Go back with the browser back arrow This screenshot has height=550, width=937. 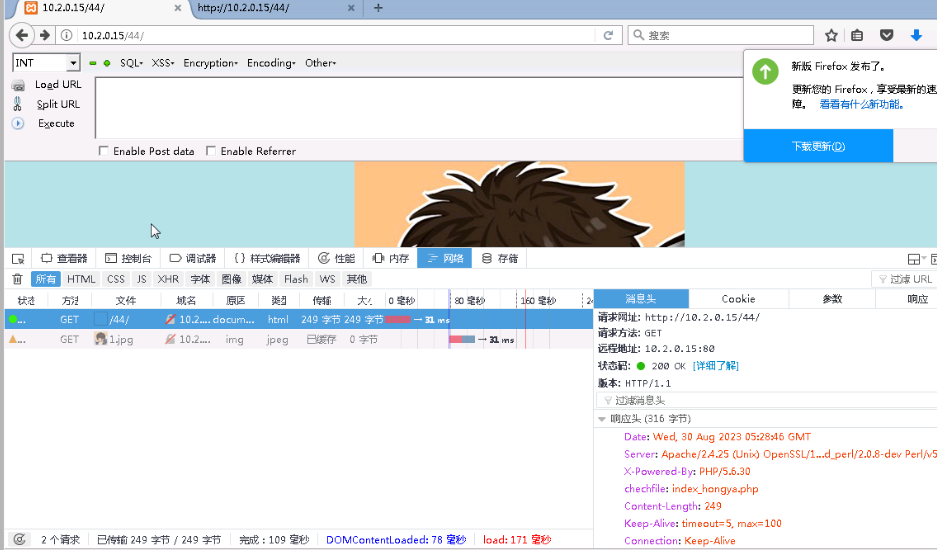(x=22, y=35)
